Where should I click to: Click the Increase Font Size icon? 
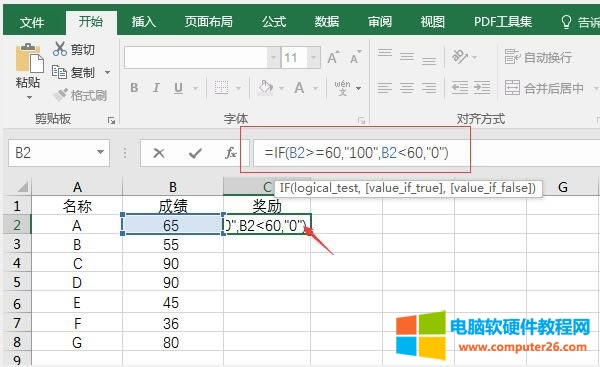coord(334,57)
